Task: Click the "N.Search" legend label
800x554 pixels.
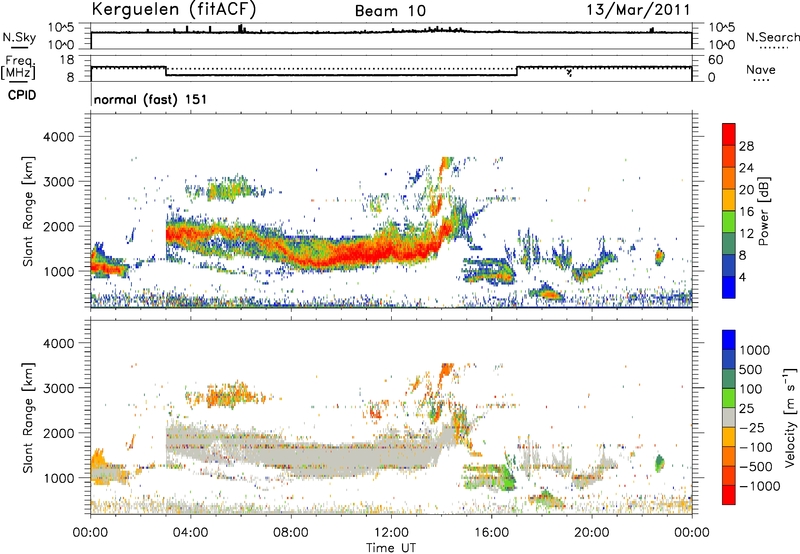Action: pos(773,37)
